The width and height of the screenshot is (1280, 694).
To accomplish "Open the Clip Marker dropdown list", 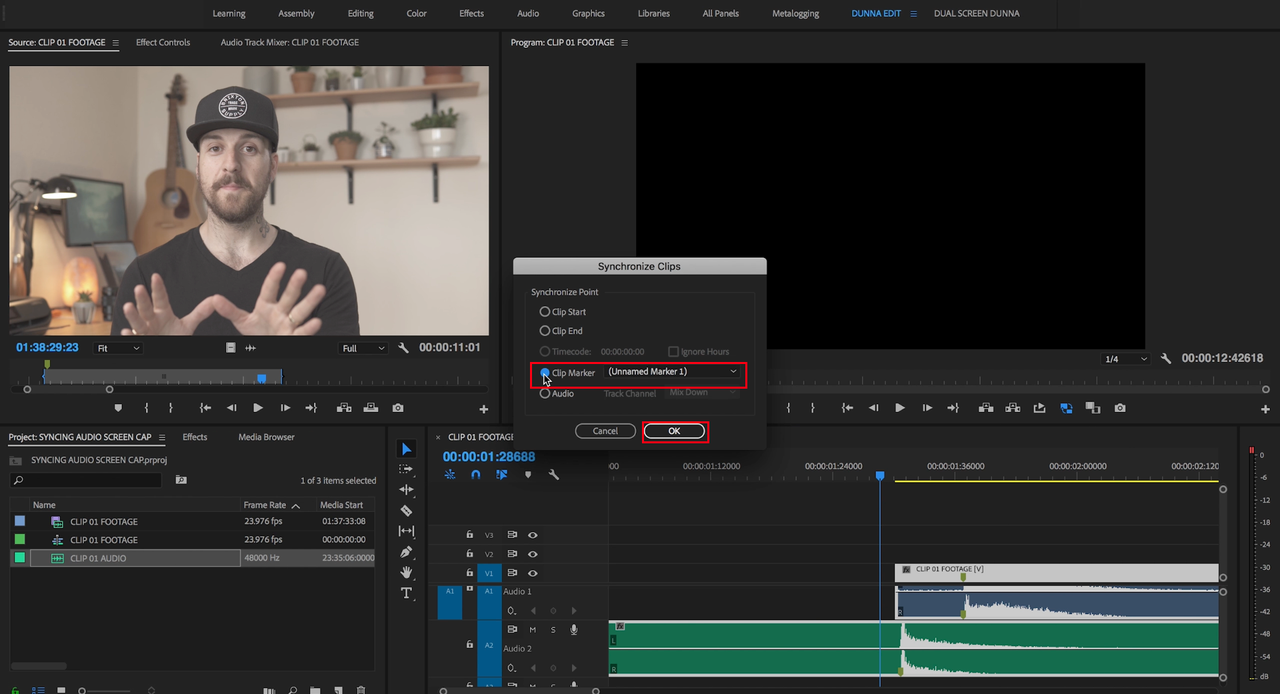I will tap(673, 372).
